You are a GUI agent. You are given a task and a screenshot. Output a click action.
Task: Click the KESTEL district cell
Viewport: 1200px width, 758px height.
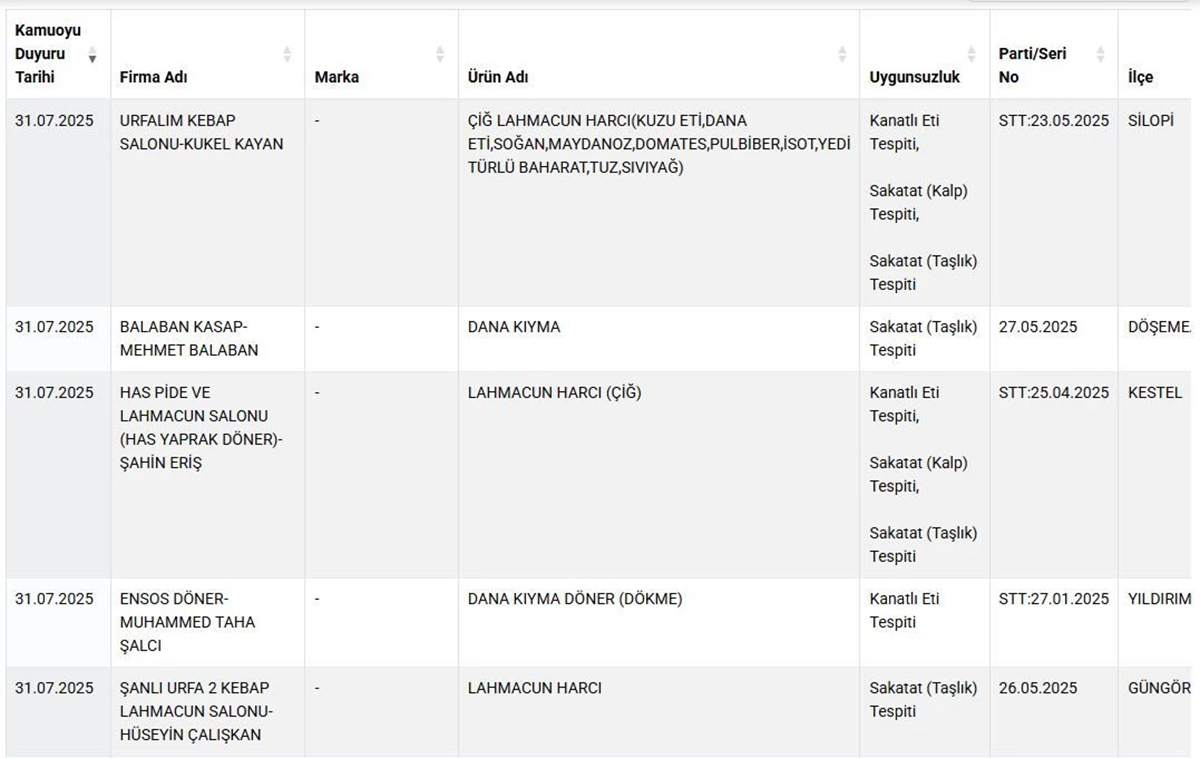[1154, 393]
